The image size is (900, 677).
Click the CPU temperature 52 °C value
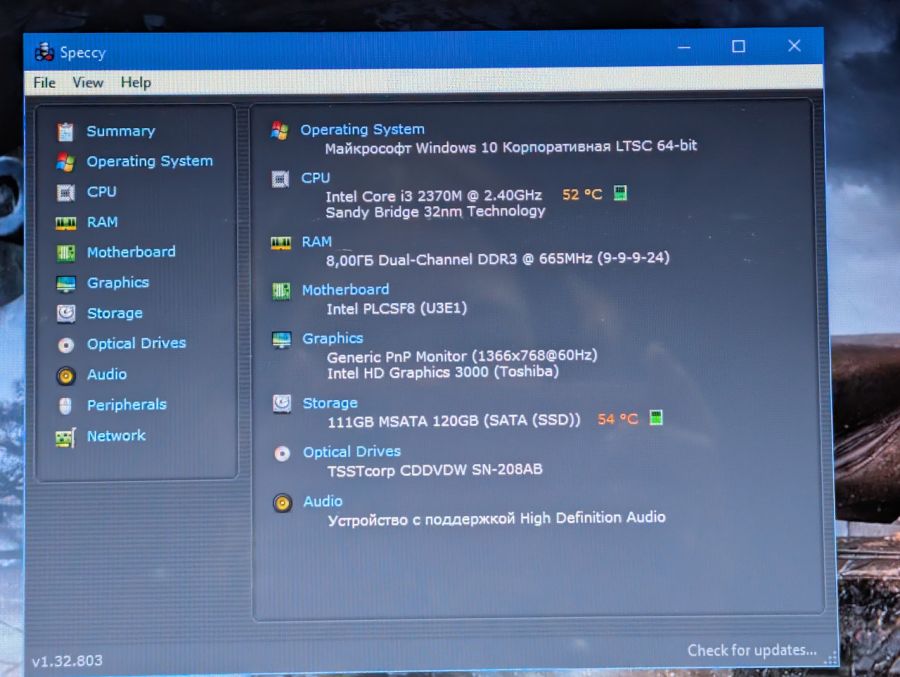[582, 194]
